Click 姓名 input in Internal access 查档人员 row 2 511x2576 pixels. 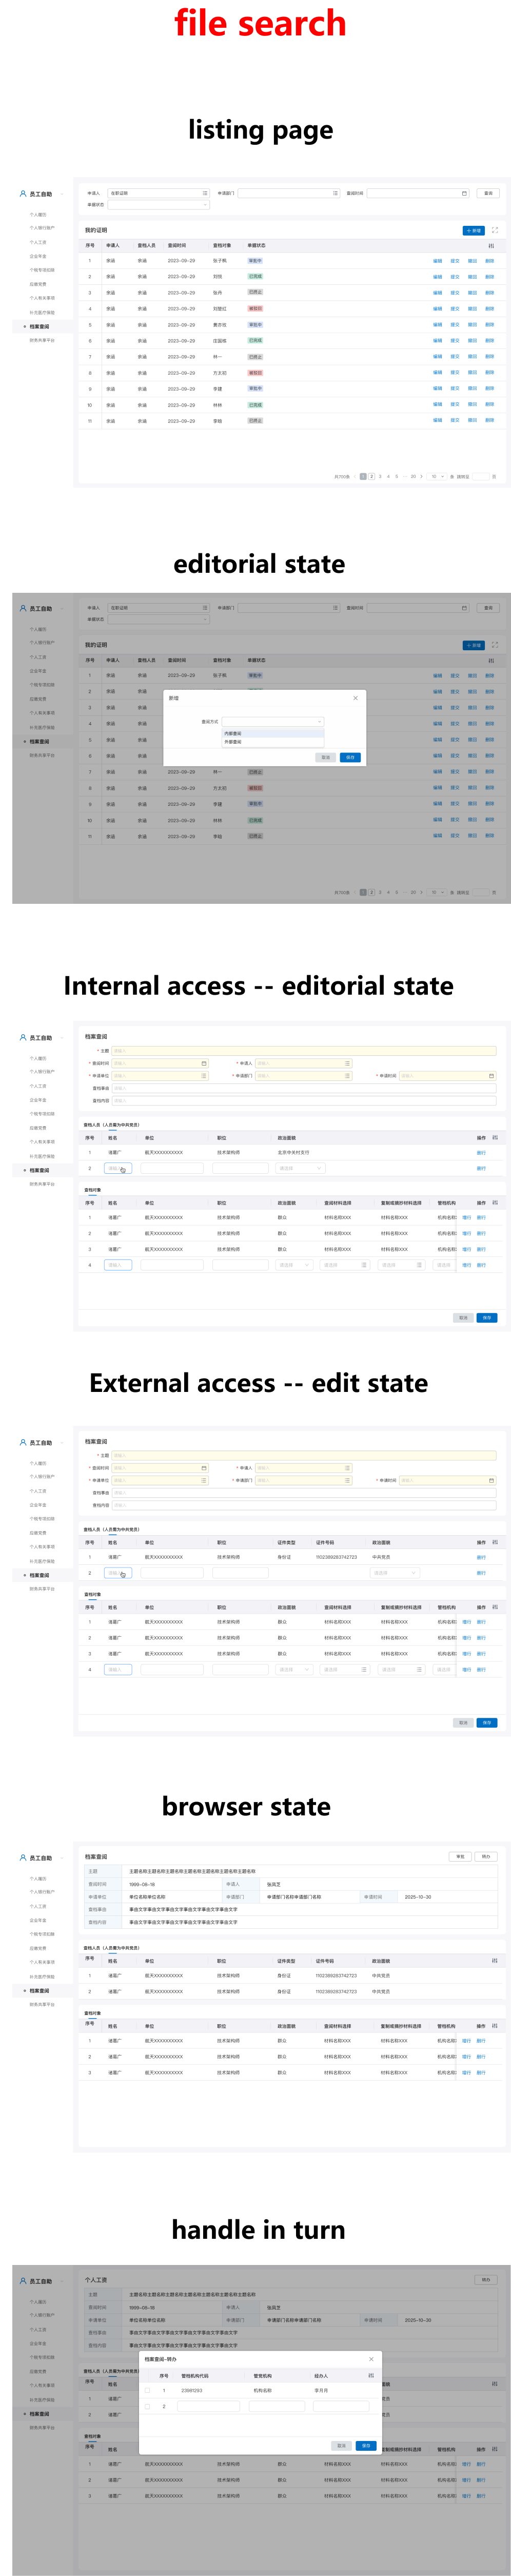click(x=118, y=1168)
